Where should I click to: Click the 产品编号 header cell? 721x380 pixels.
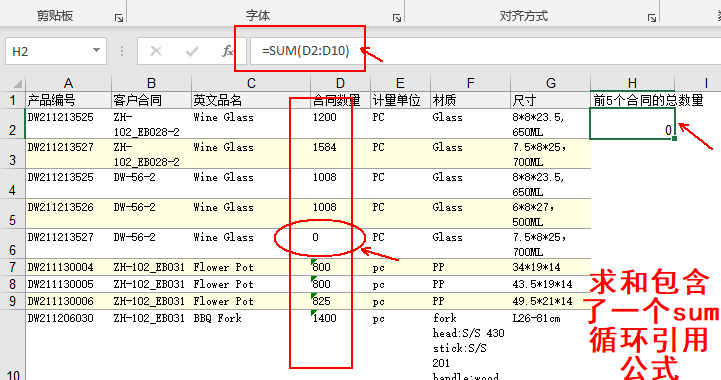69,100
